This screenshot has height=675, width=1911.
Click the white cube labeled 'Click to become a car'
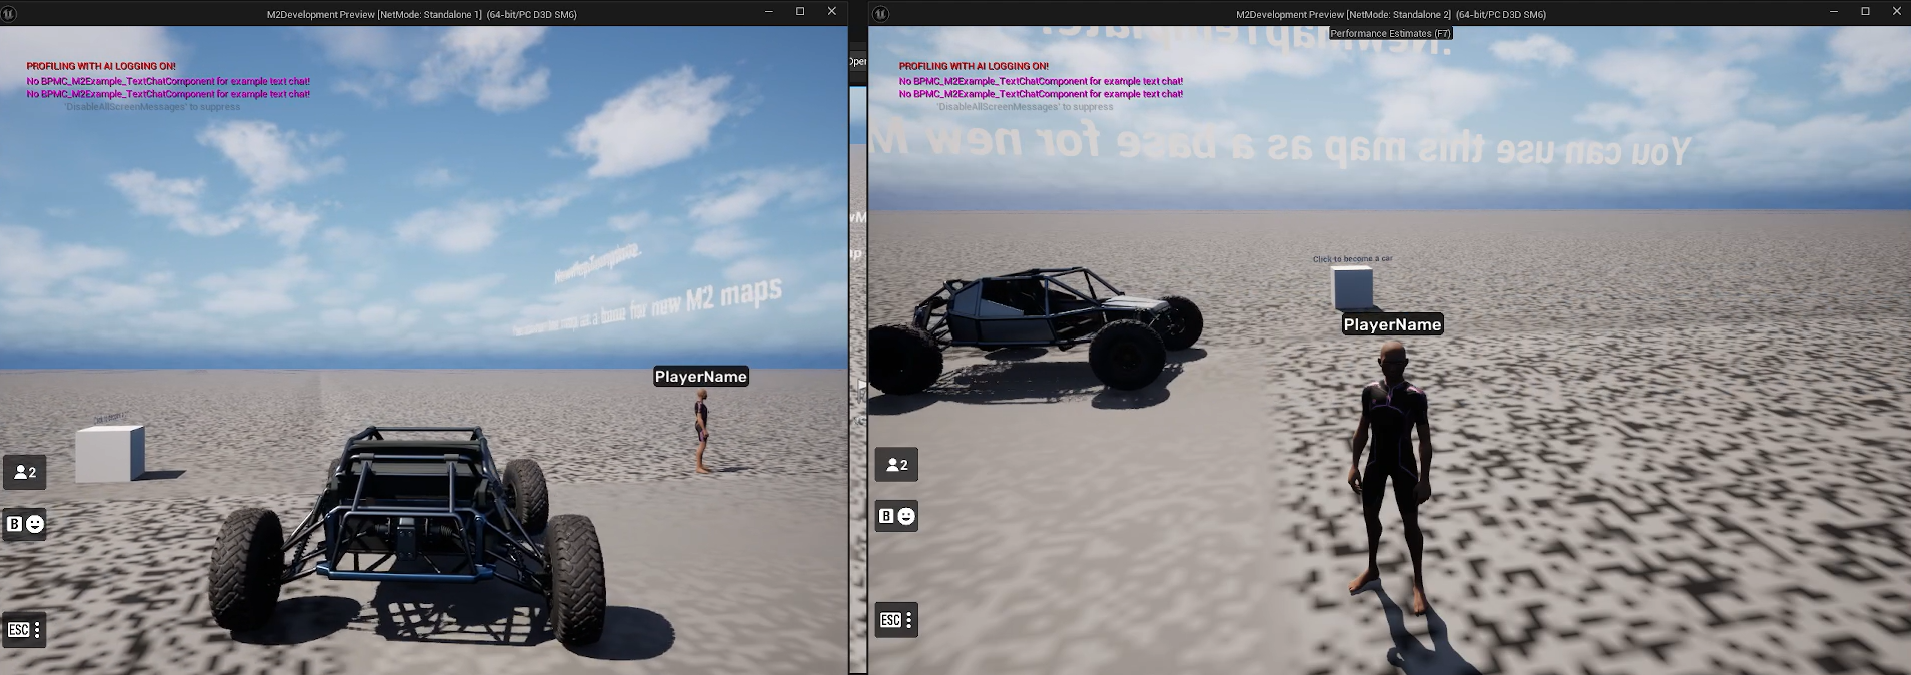tap(1352, 288)
